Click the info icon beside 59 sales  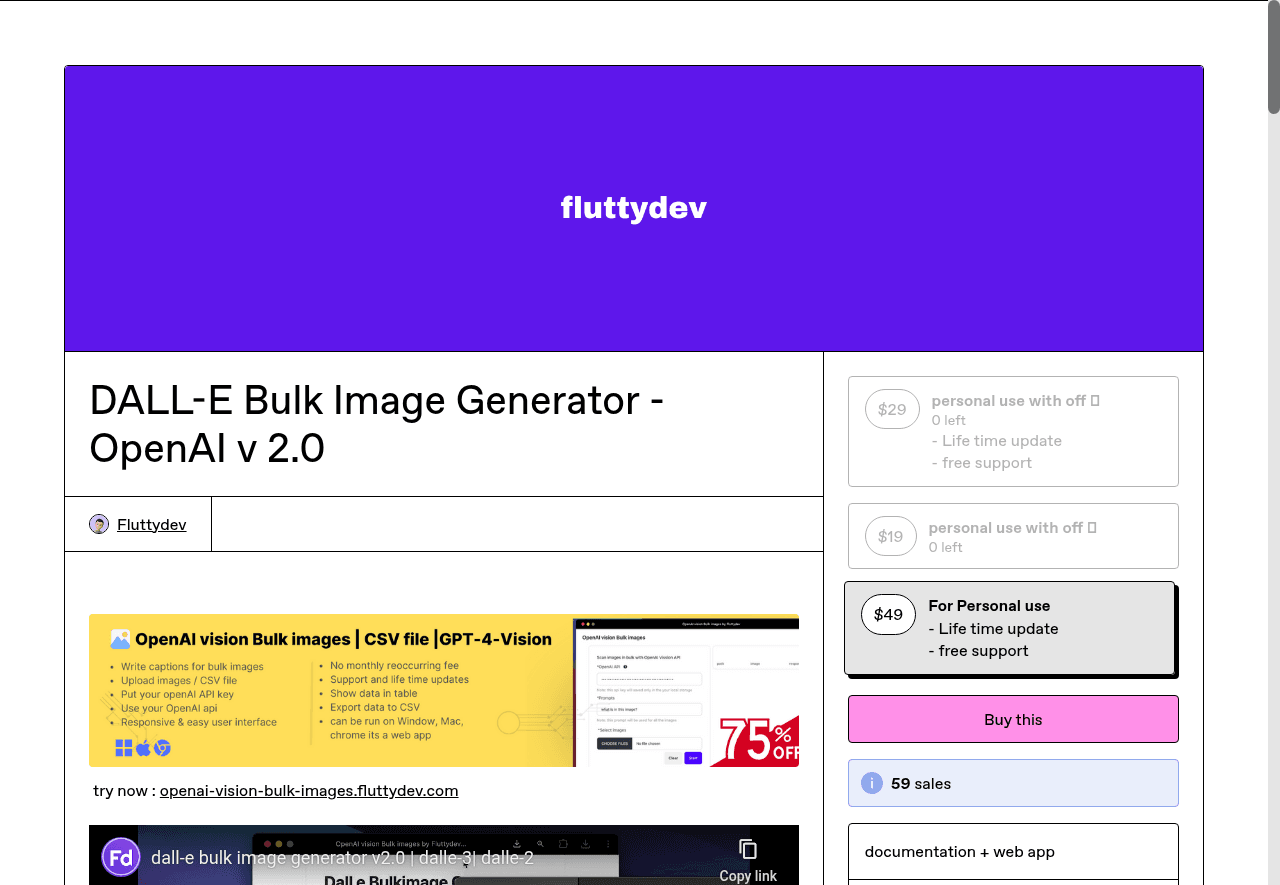click(871, 783)
